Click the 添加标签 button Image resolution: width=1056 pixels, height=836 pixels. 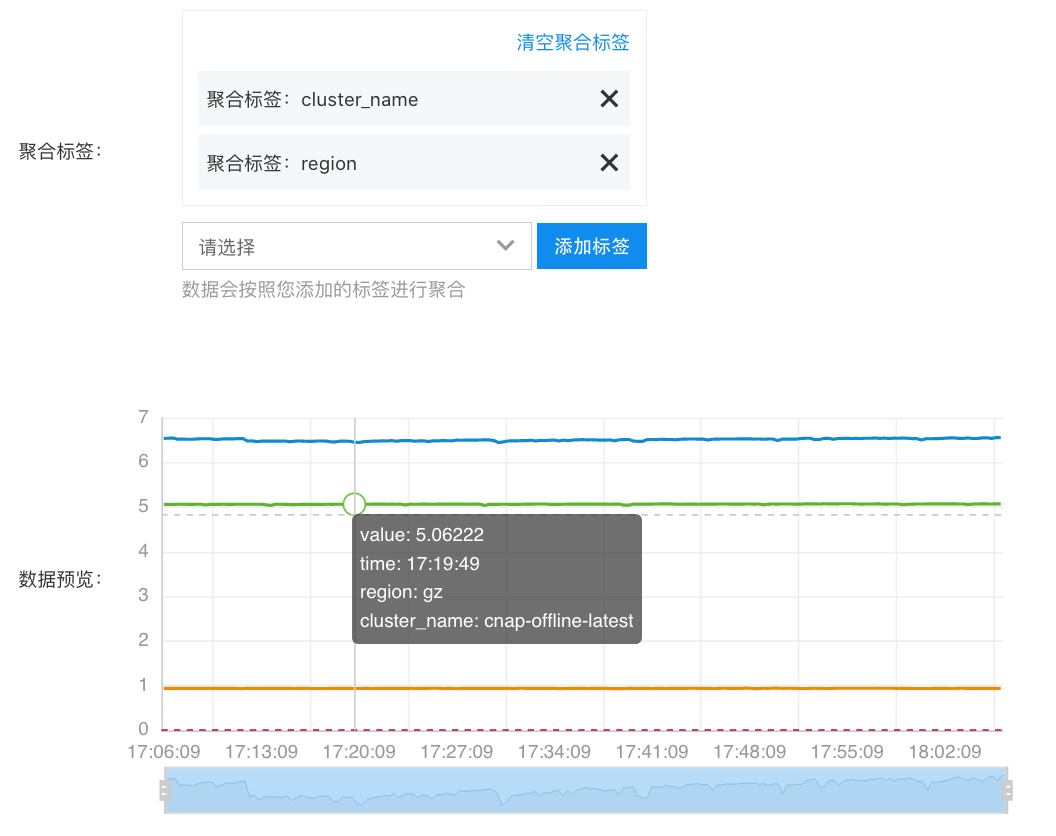[591, 246]
